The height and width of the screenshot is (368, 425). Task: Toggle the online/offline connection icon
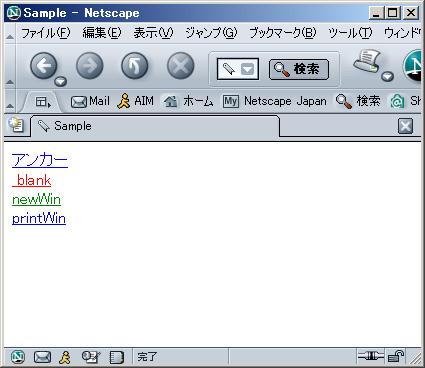pos(370,357)
